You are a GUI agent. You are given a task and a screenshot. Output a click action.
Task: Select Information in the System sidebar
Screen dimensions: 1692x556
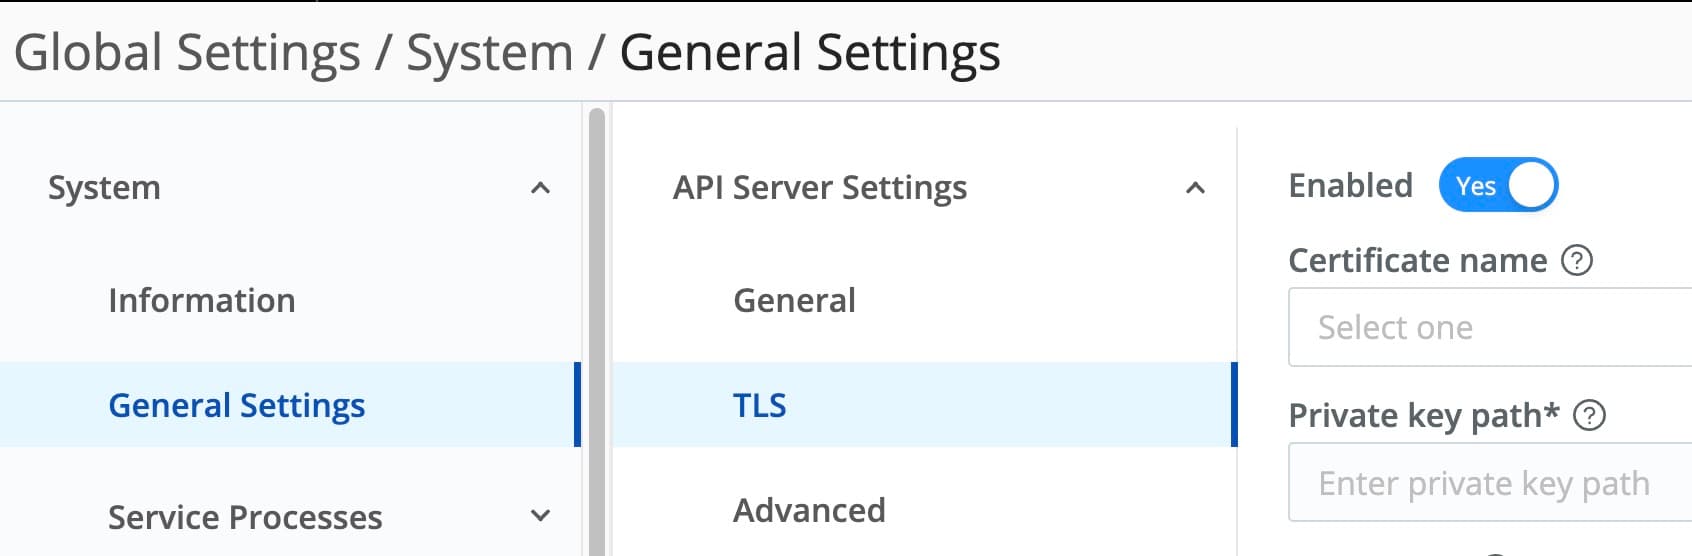[x=202, y=301]
